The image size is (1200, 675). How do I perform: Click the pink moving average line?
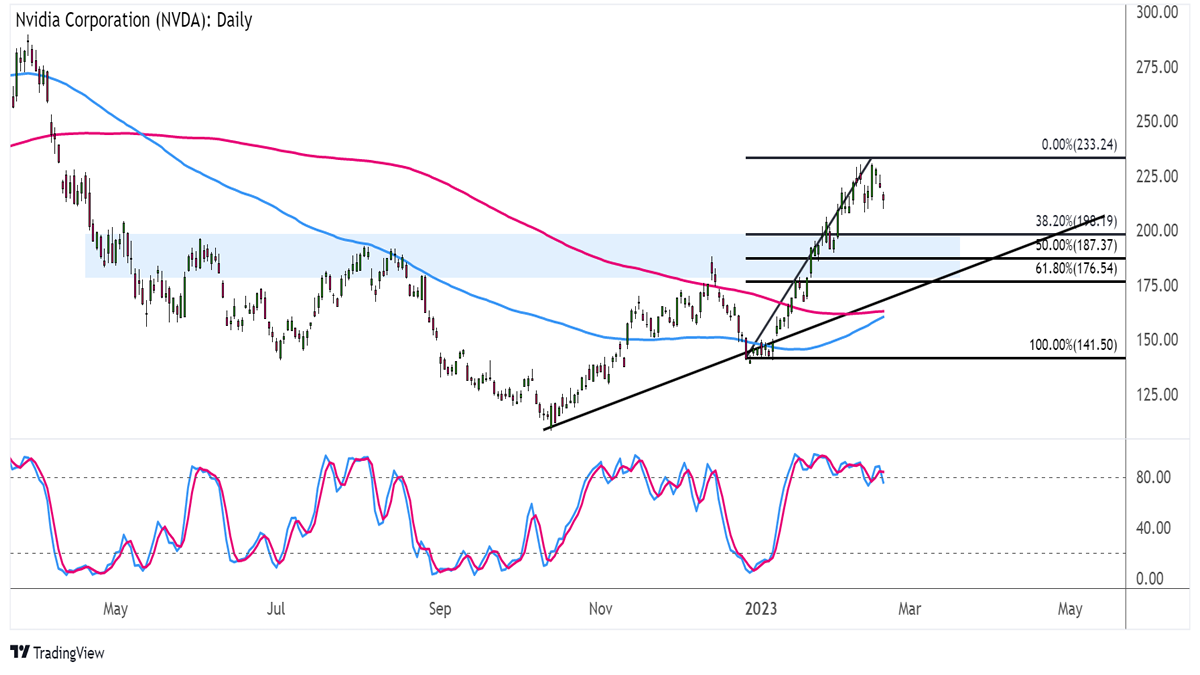coord(300,152)
